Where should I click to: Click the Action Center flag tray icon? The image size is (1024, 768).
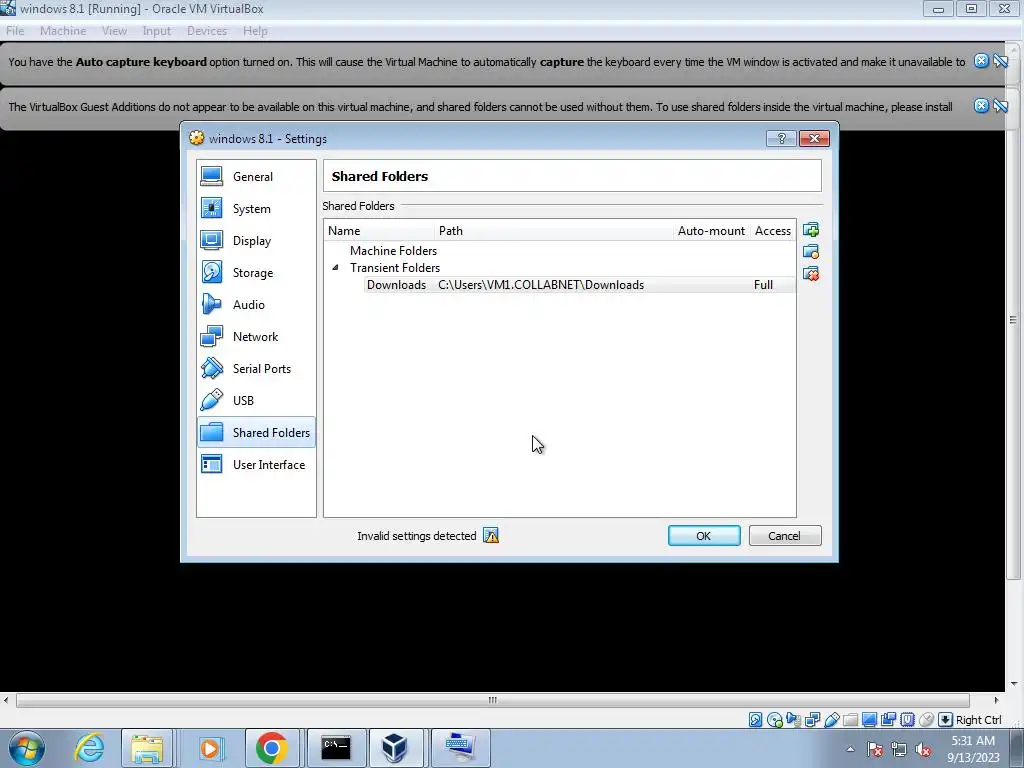point(875,750)
